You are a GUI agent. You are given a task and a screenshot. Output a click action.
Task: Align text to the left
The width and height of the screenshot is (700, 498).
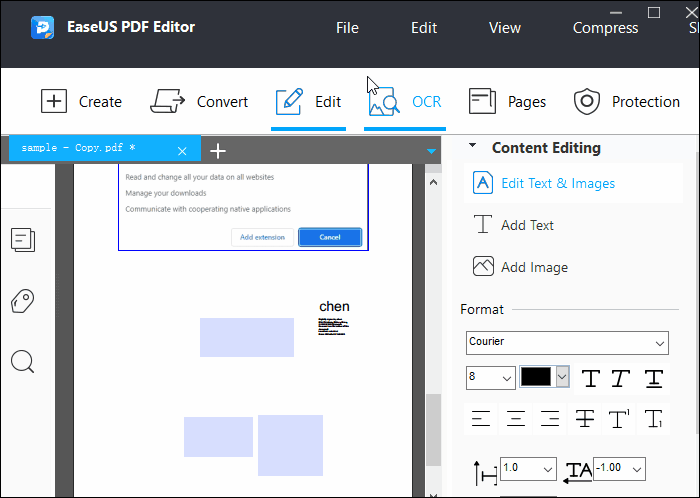pyautogui.click(x=481, y=419)
